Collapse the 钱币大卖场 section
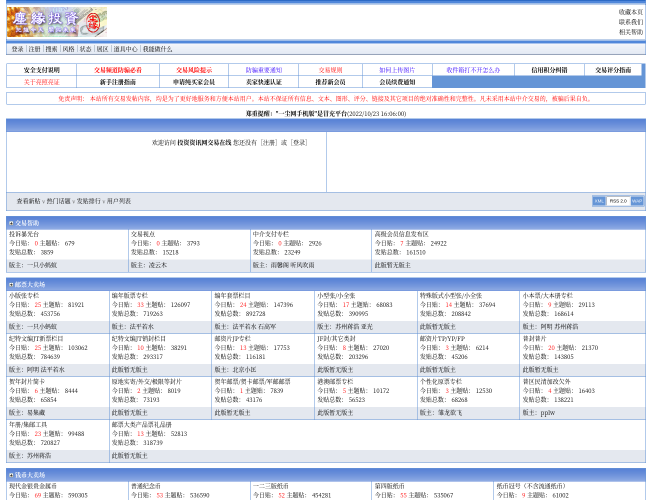The width and height of the screenshot is (650, 500). tap(11, 475)
